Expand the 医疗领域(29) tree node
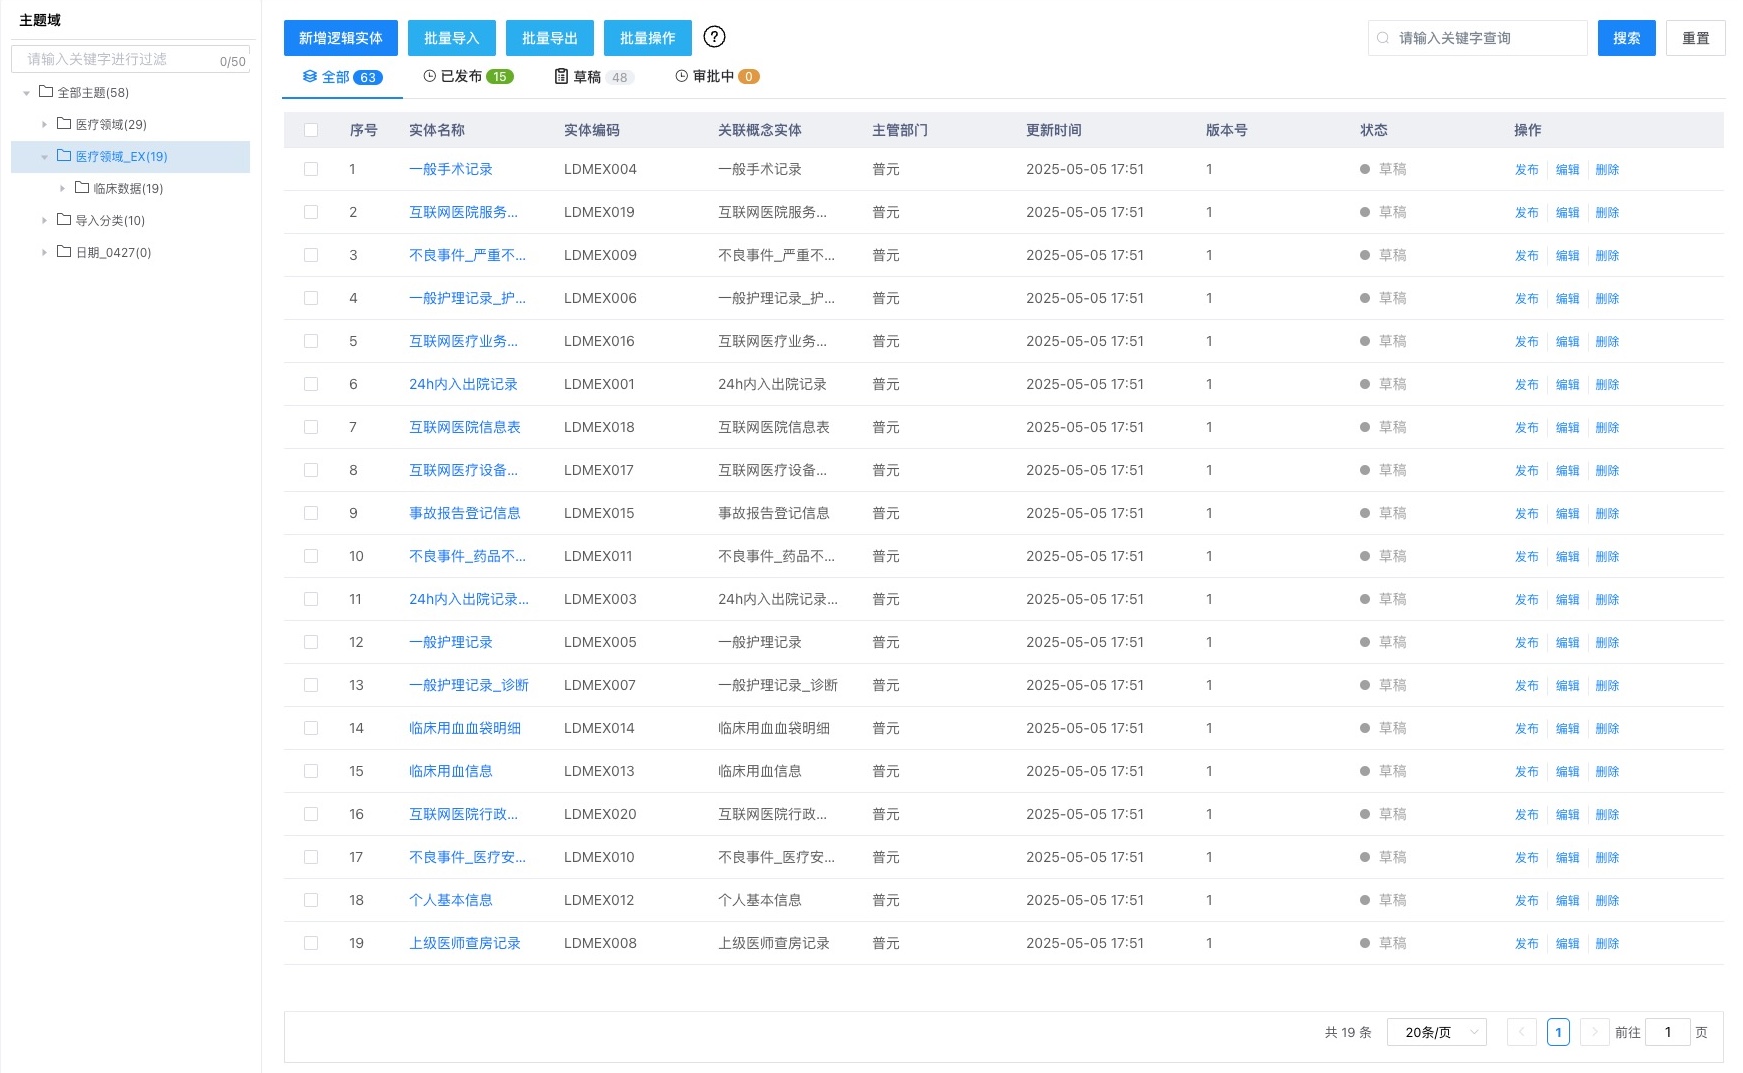The image size is (1743, 1073). pyautogui.click(x=44, y=124)
